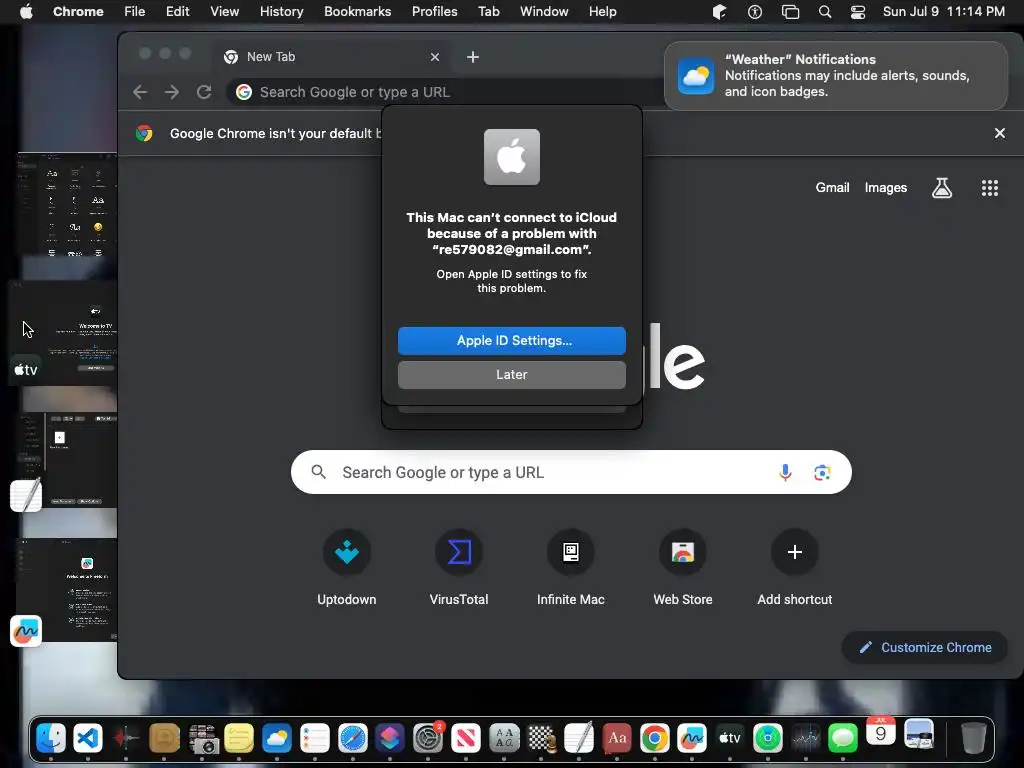The height and width of the screenshot is (768, 1024).
Task: Open the Chrome application menu
Action: 78,12
